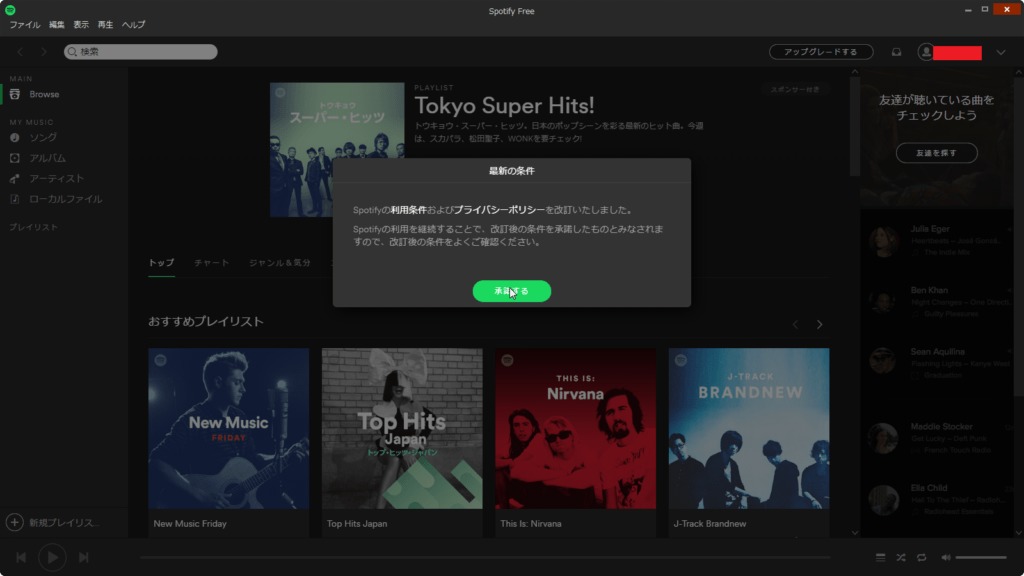Toggle shuffle mode
This screenshot has width=1024, height=576.
(901, 557)
